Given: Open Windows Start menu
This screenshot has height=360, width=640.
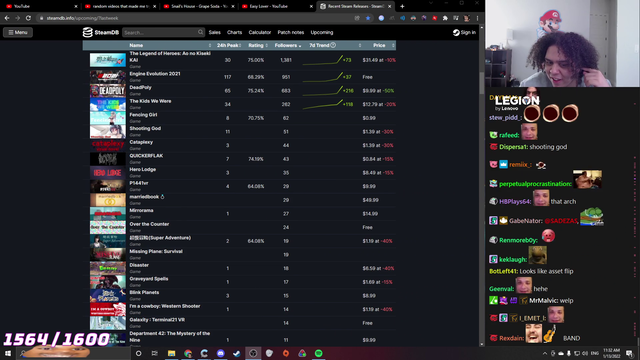Looking at the screenshot, I should (x=8, y=353).
